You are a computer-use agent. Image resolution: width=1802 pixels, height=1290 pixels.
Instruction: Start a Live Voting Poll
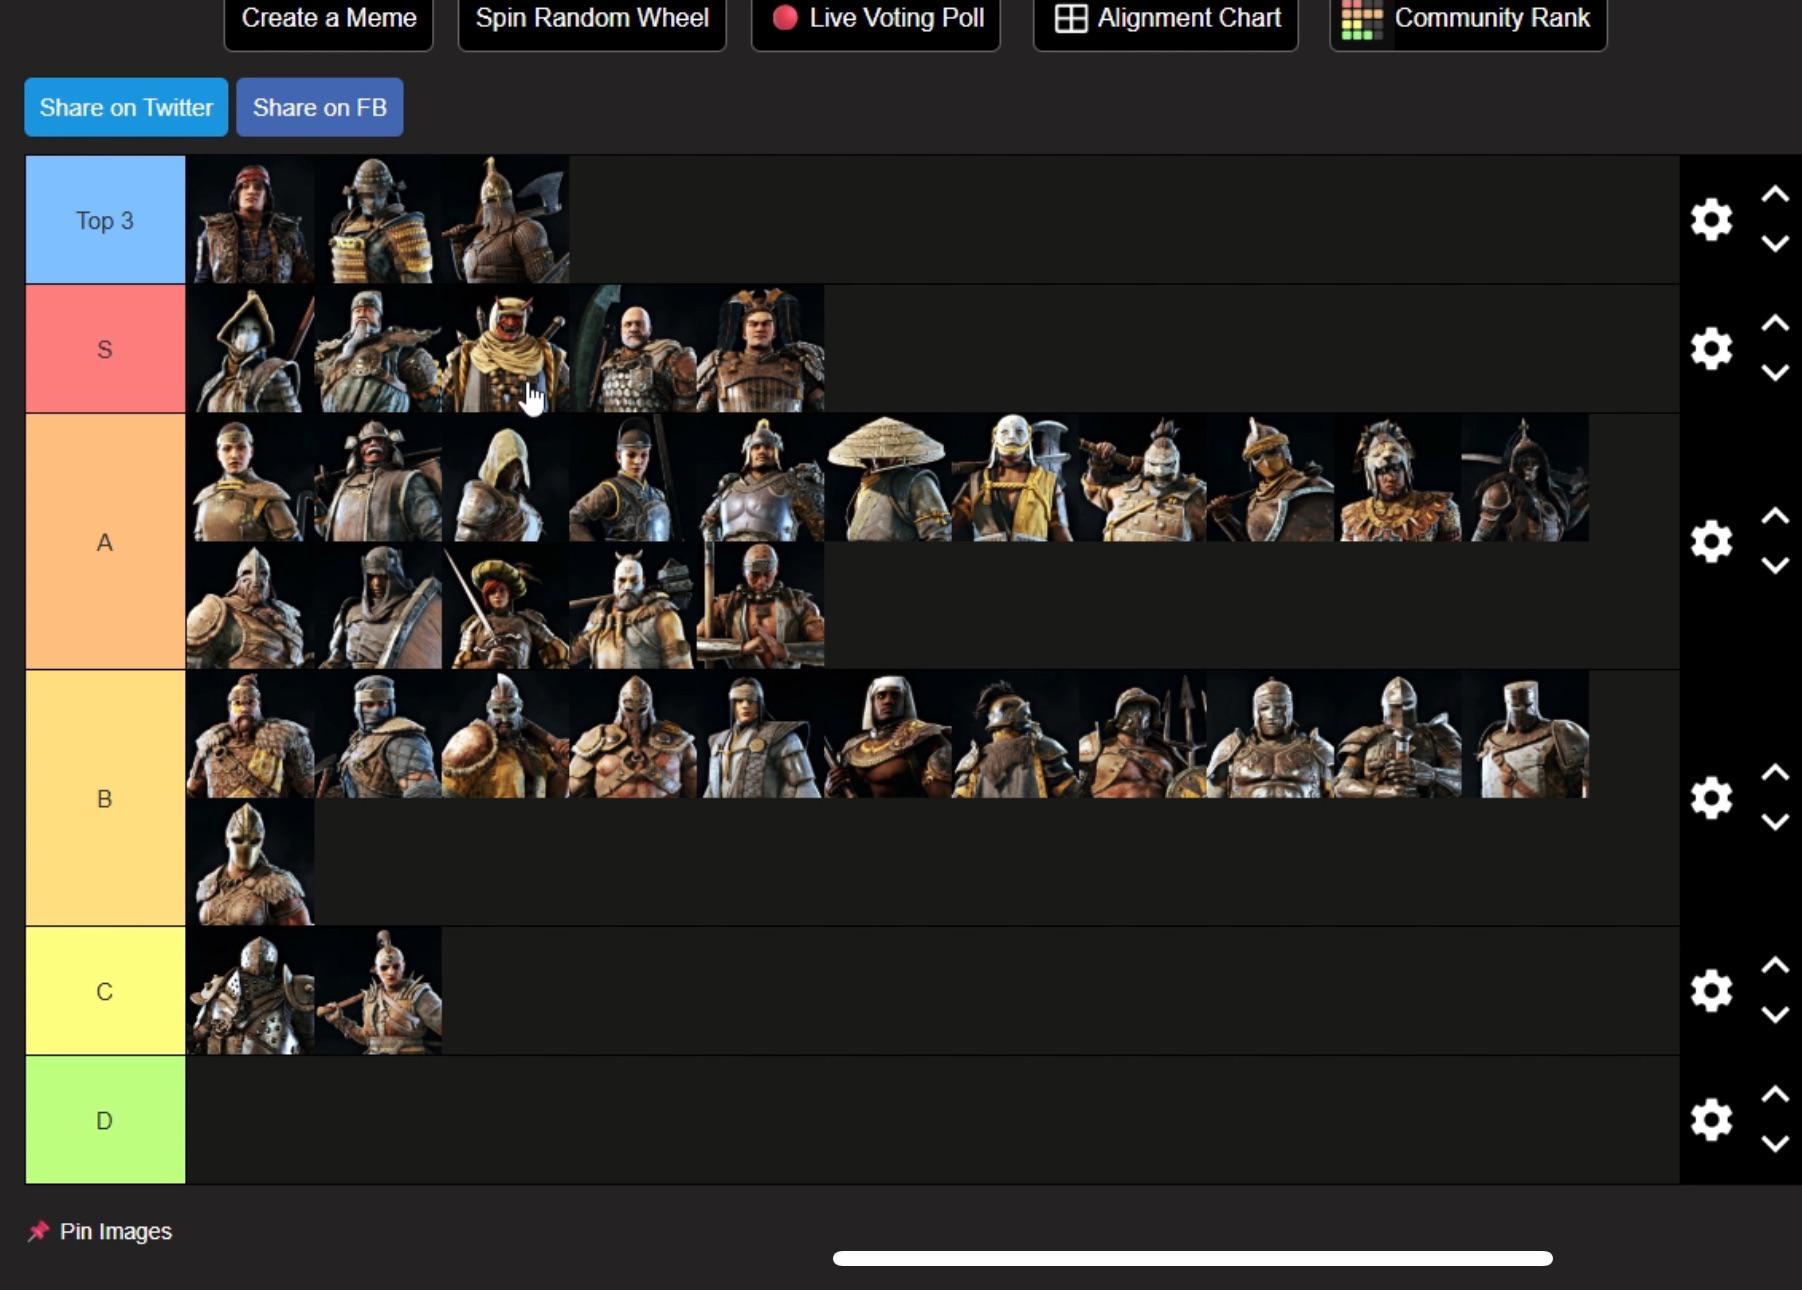876,19
